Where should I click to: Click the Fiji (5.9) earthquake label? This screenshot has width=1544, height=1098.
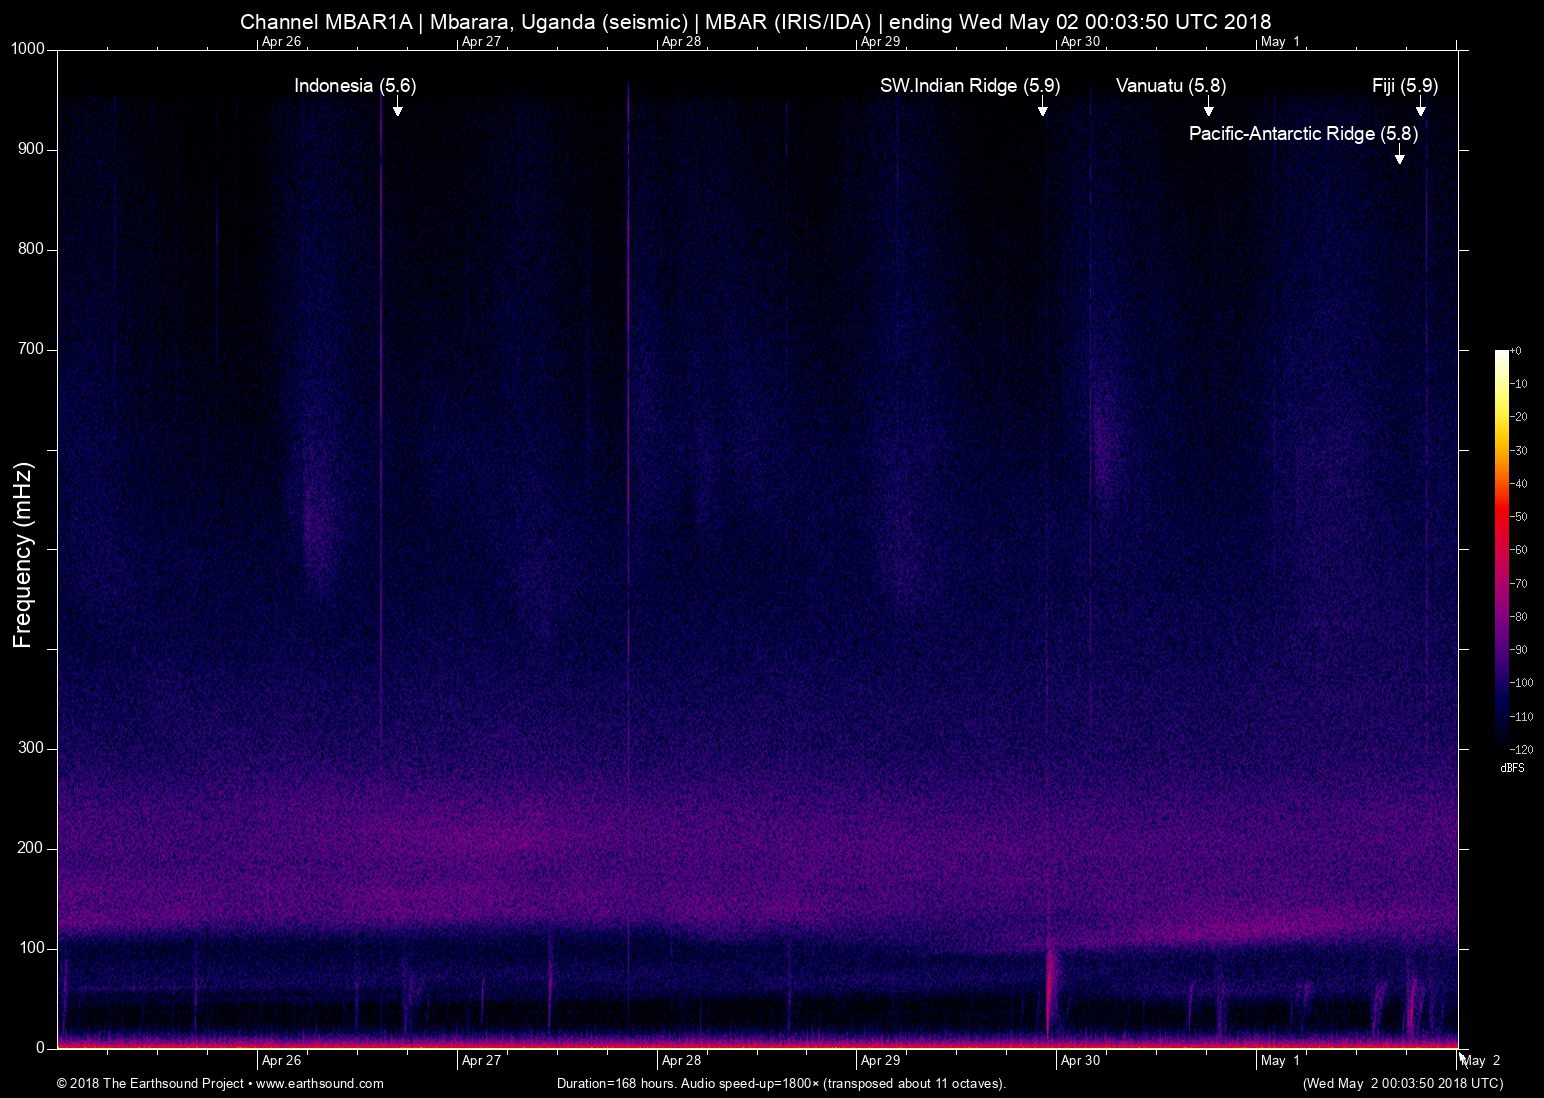[1404, 86]
